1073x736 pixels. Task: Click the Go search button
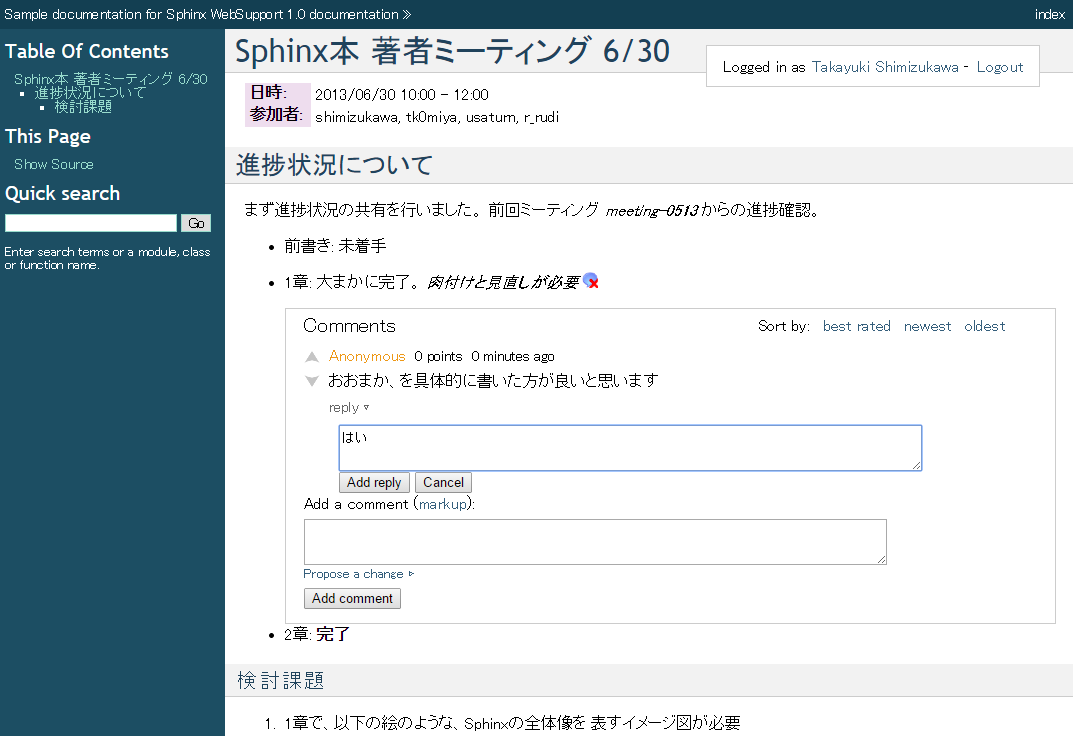pos(196,223)
